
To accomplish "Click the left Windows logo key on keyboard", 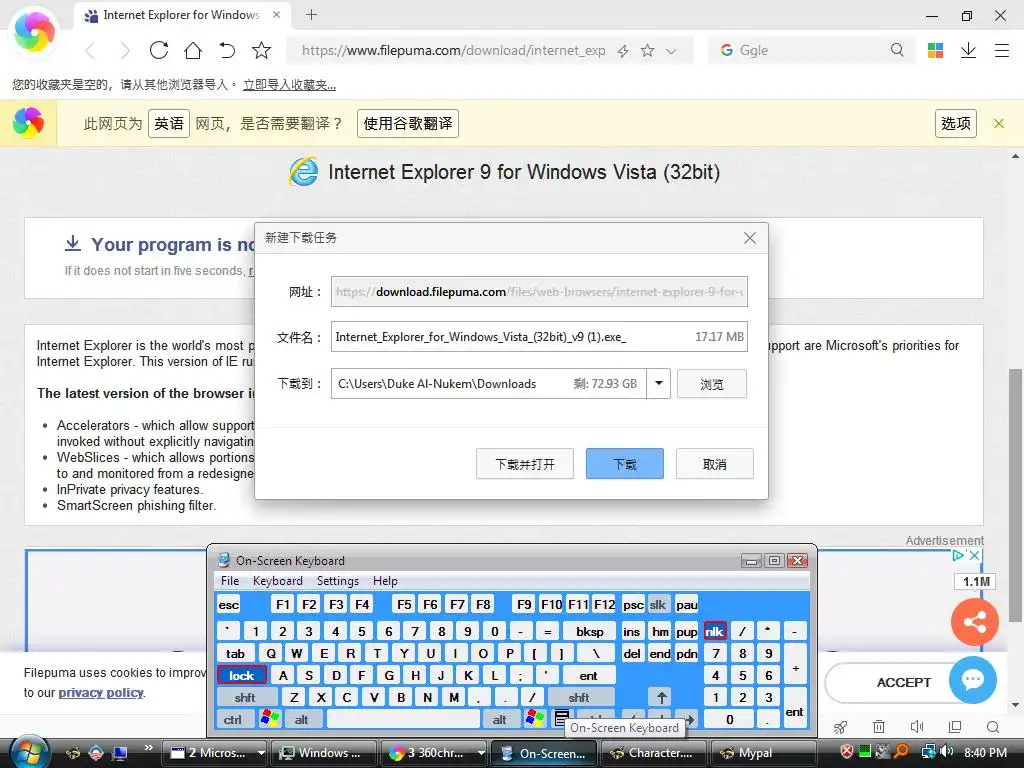I will coord(269,719).
